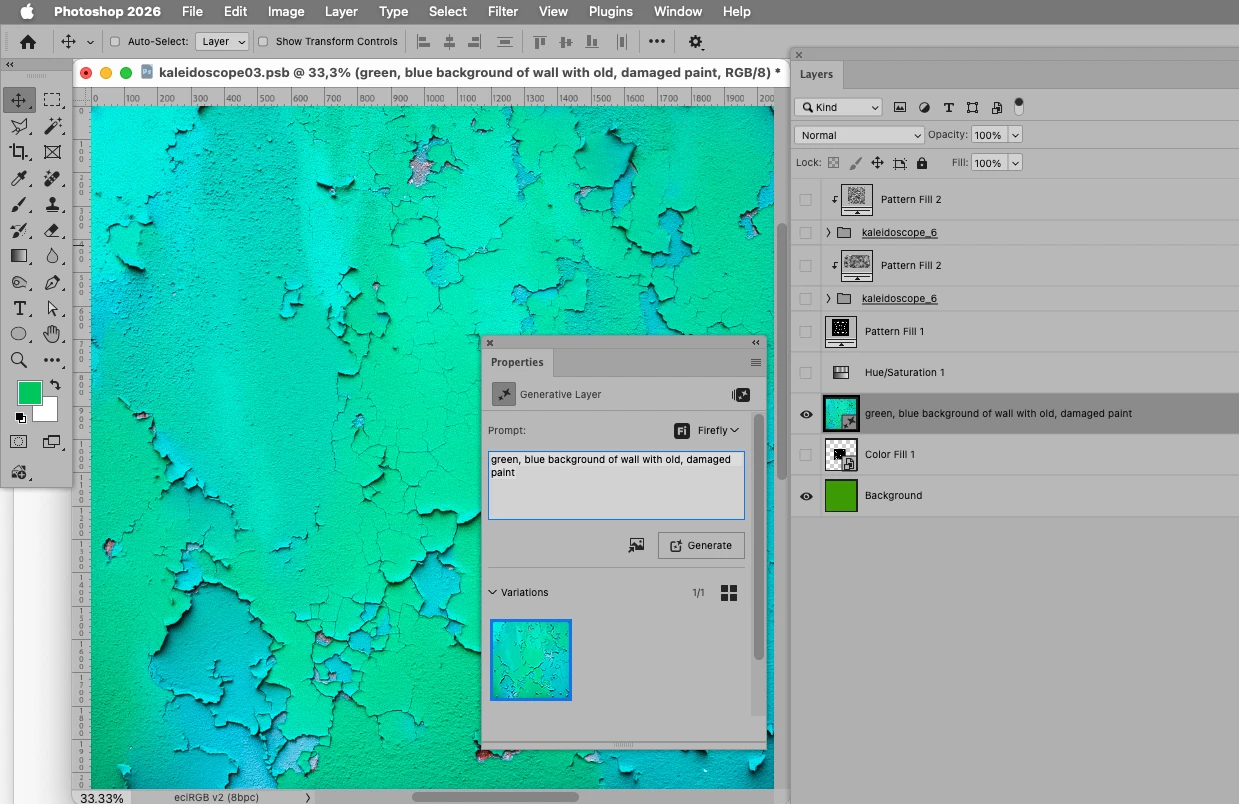Screen dimensions: 1239x804
Task: Go to Photoshop Home screen
Action: pyautogui.click(x=28, y=42)
